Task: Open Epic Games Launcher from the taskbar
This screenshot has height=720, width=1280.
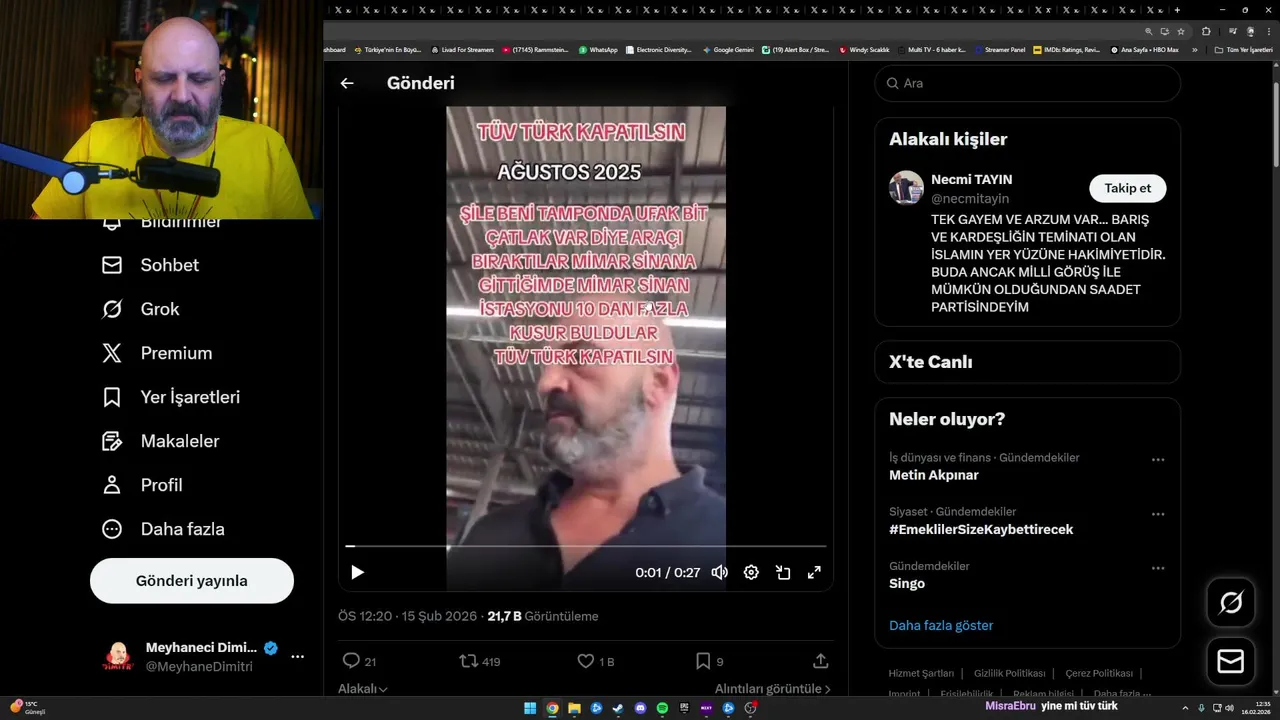Action: pos(684,708)
